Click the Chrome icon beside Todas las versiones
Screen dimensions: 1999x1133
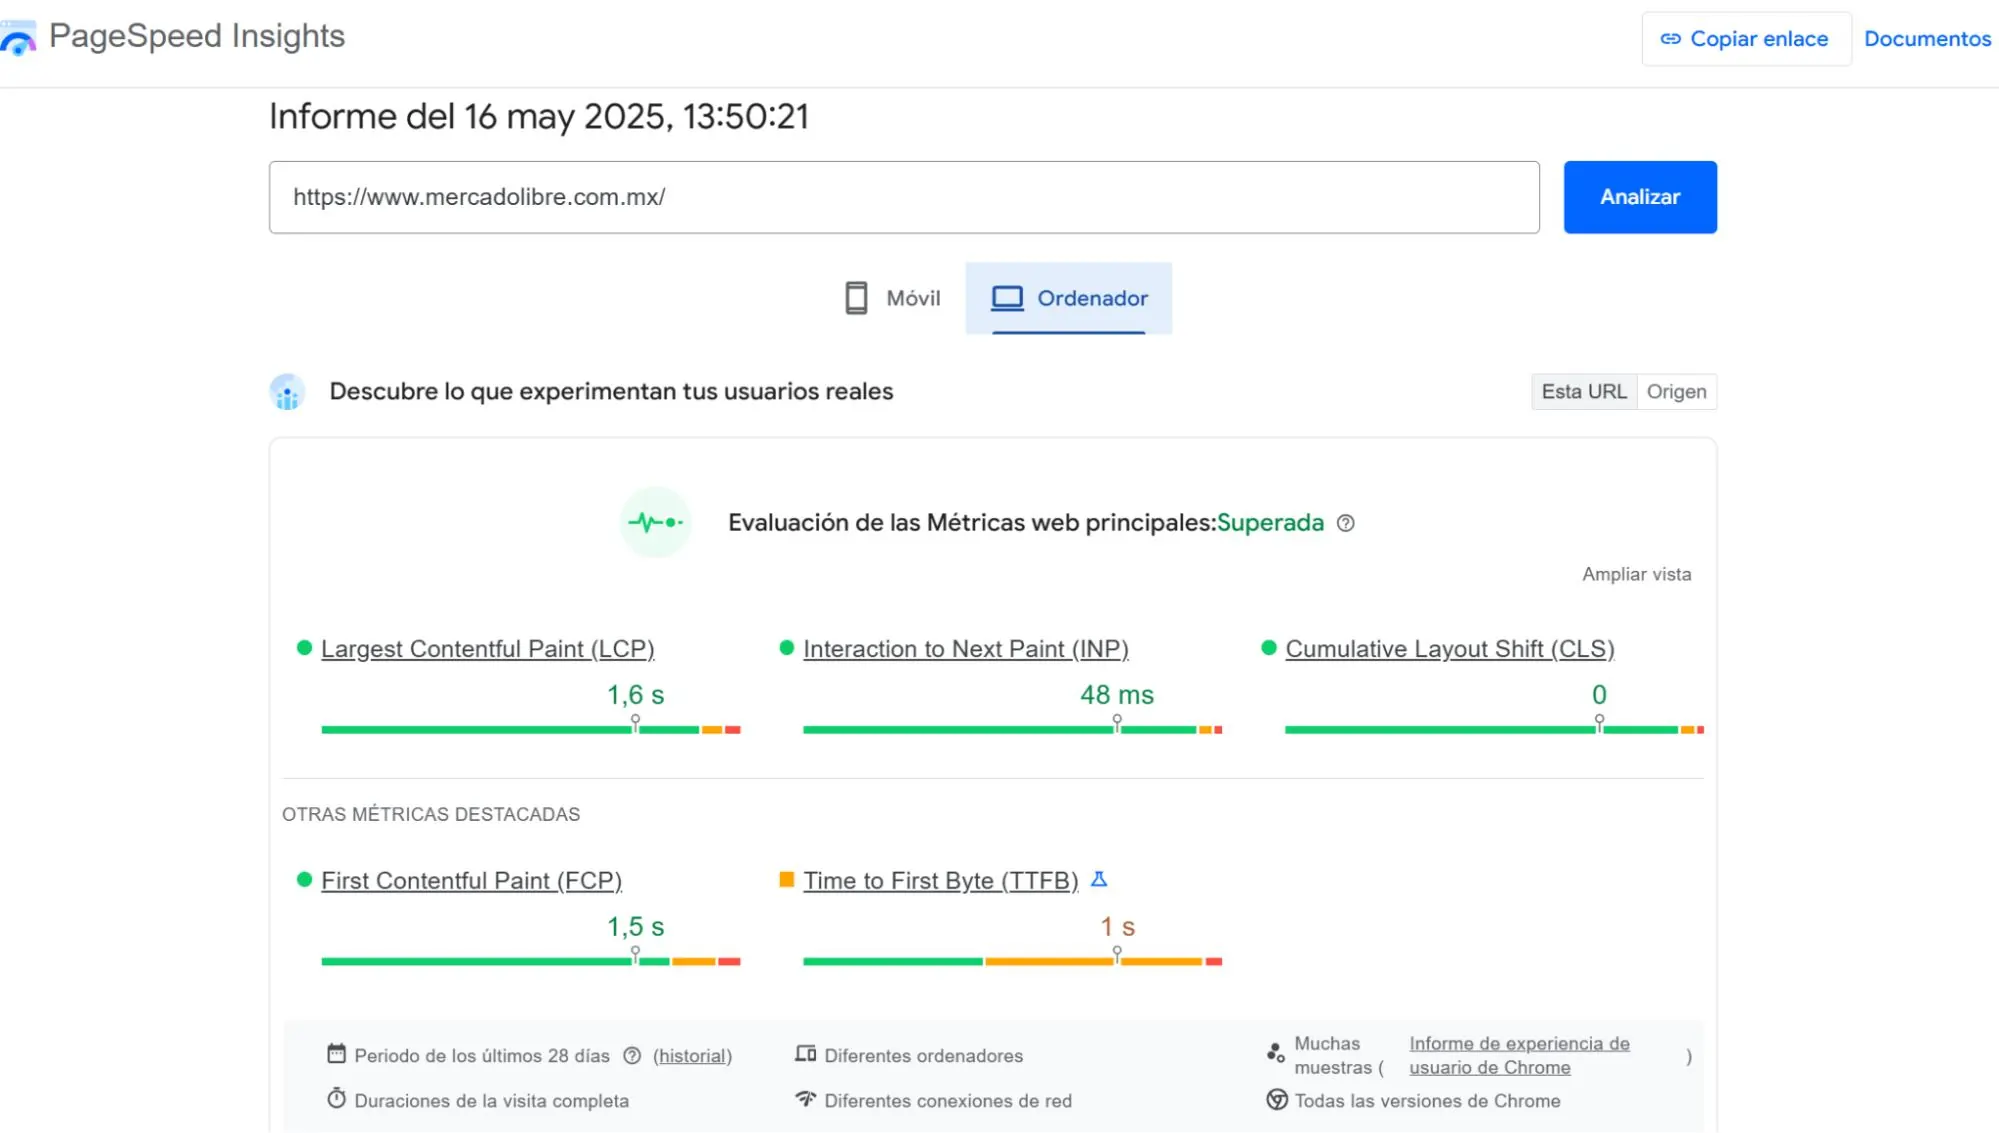(1276, 1100)
